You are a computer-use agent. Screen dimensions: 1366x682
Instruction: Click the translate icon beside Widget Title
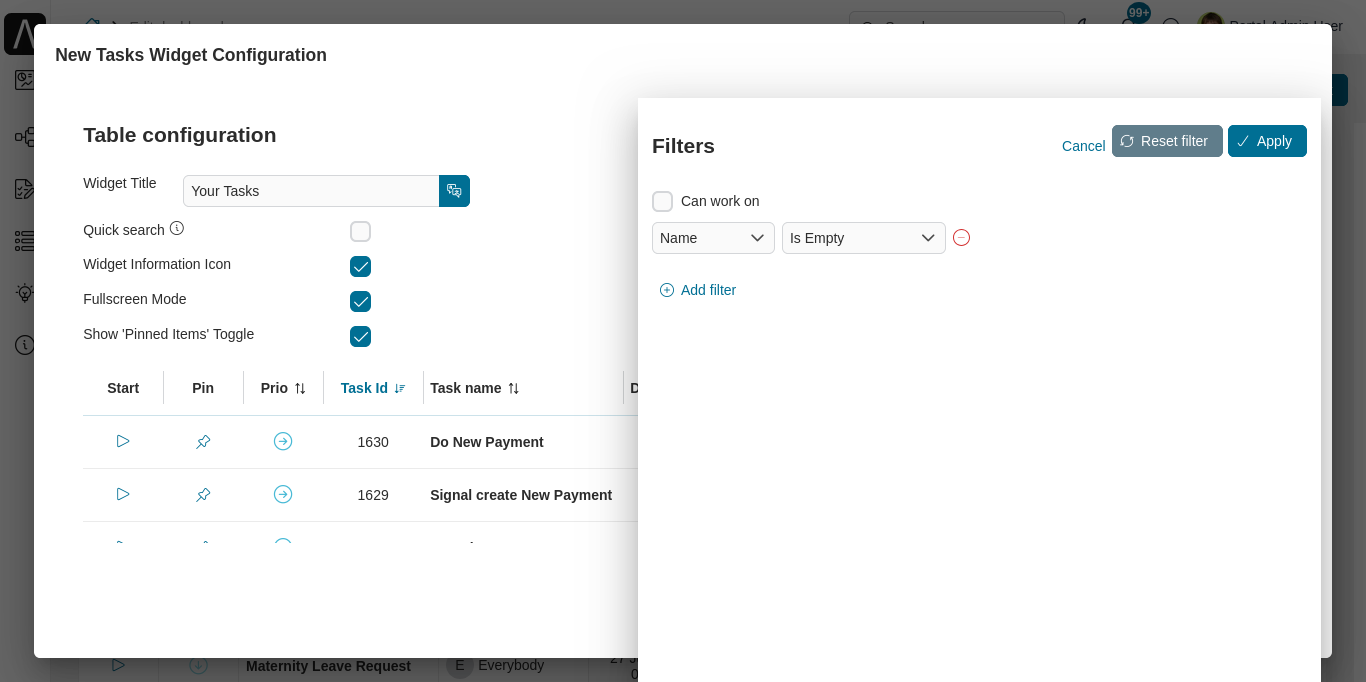point(454,191)
